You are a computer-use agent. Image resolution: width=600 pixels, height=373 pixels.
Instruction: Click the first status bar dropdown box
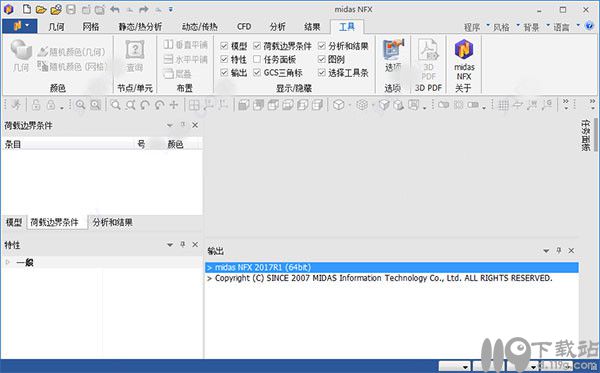pyautogui.click(x=455, y=366)
